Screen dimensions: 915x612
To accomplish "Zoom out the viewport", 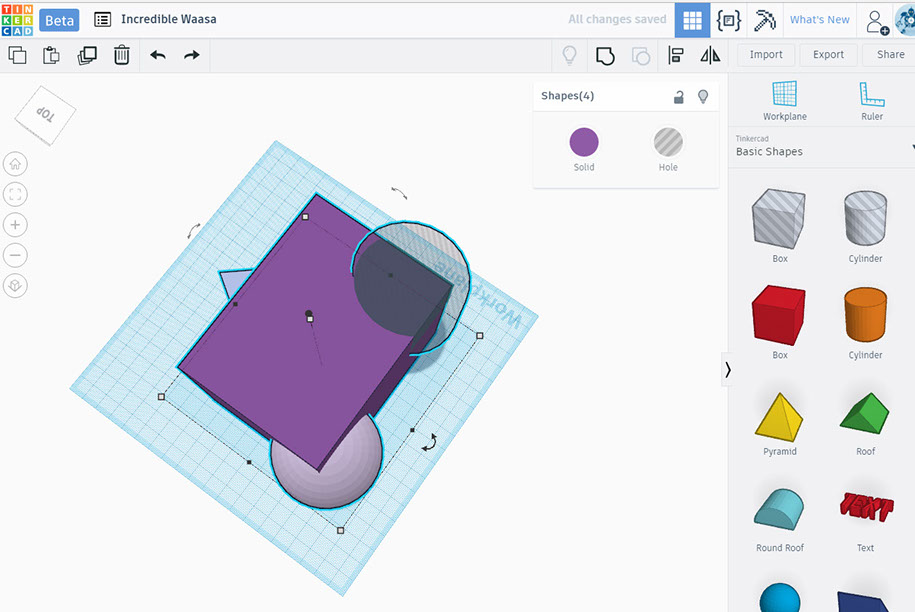I will pyautogui.click(x=15, y=255).
